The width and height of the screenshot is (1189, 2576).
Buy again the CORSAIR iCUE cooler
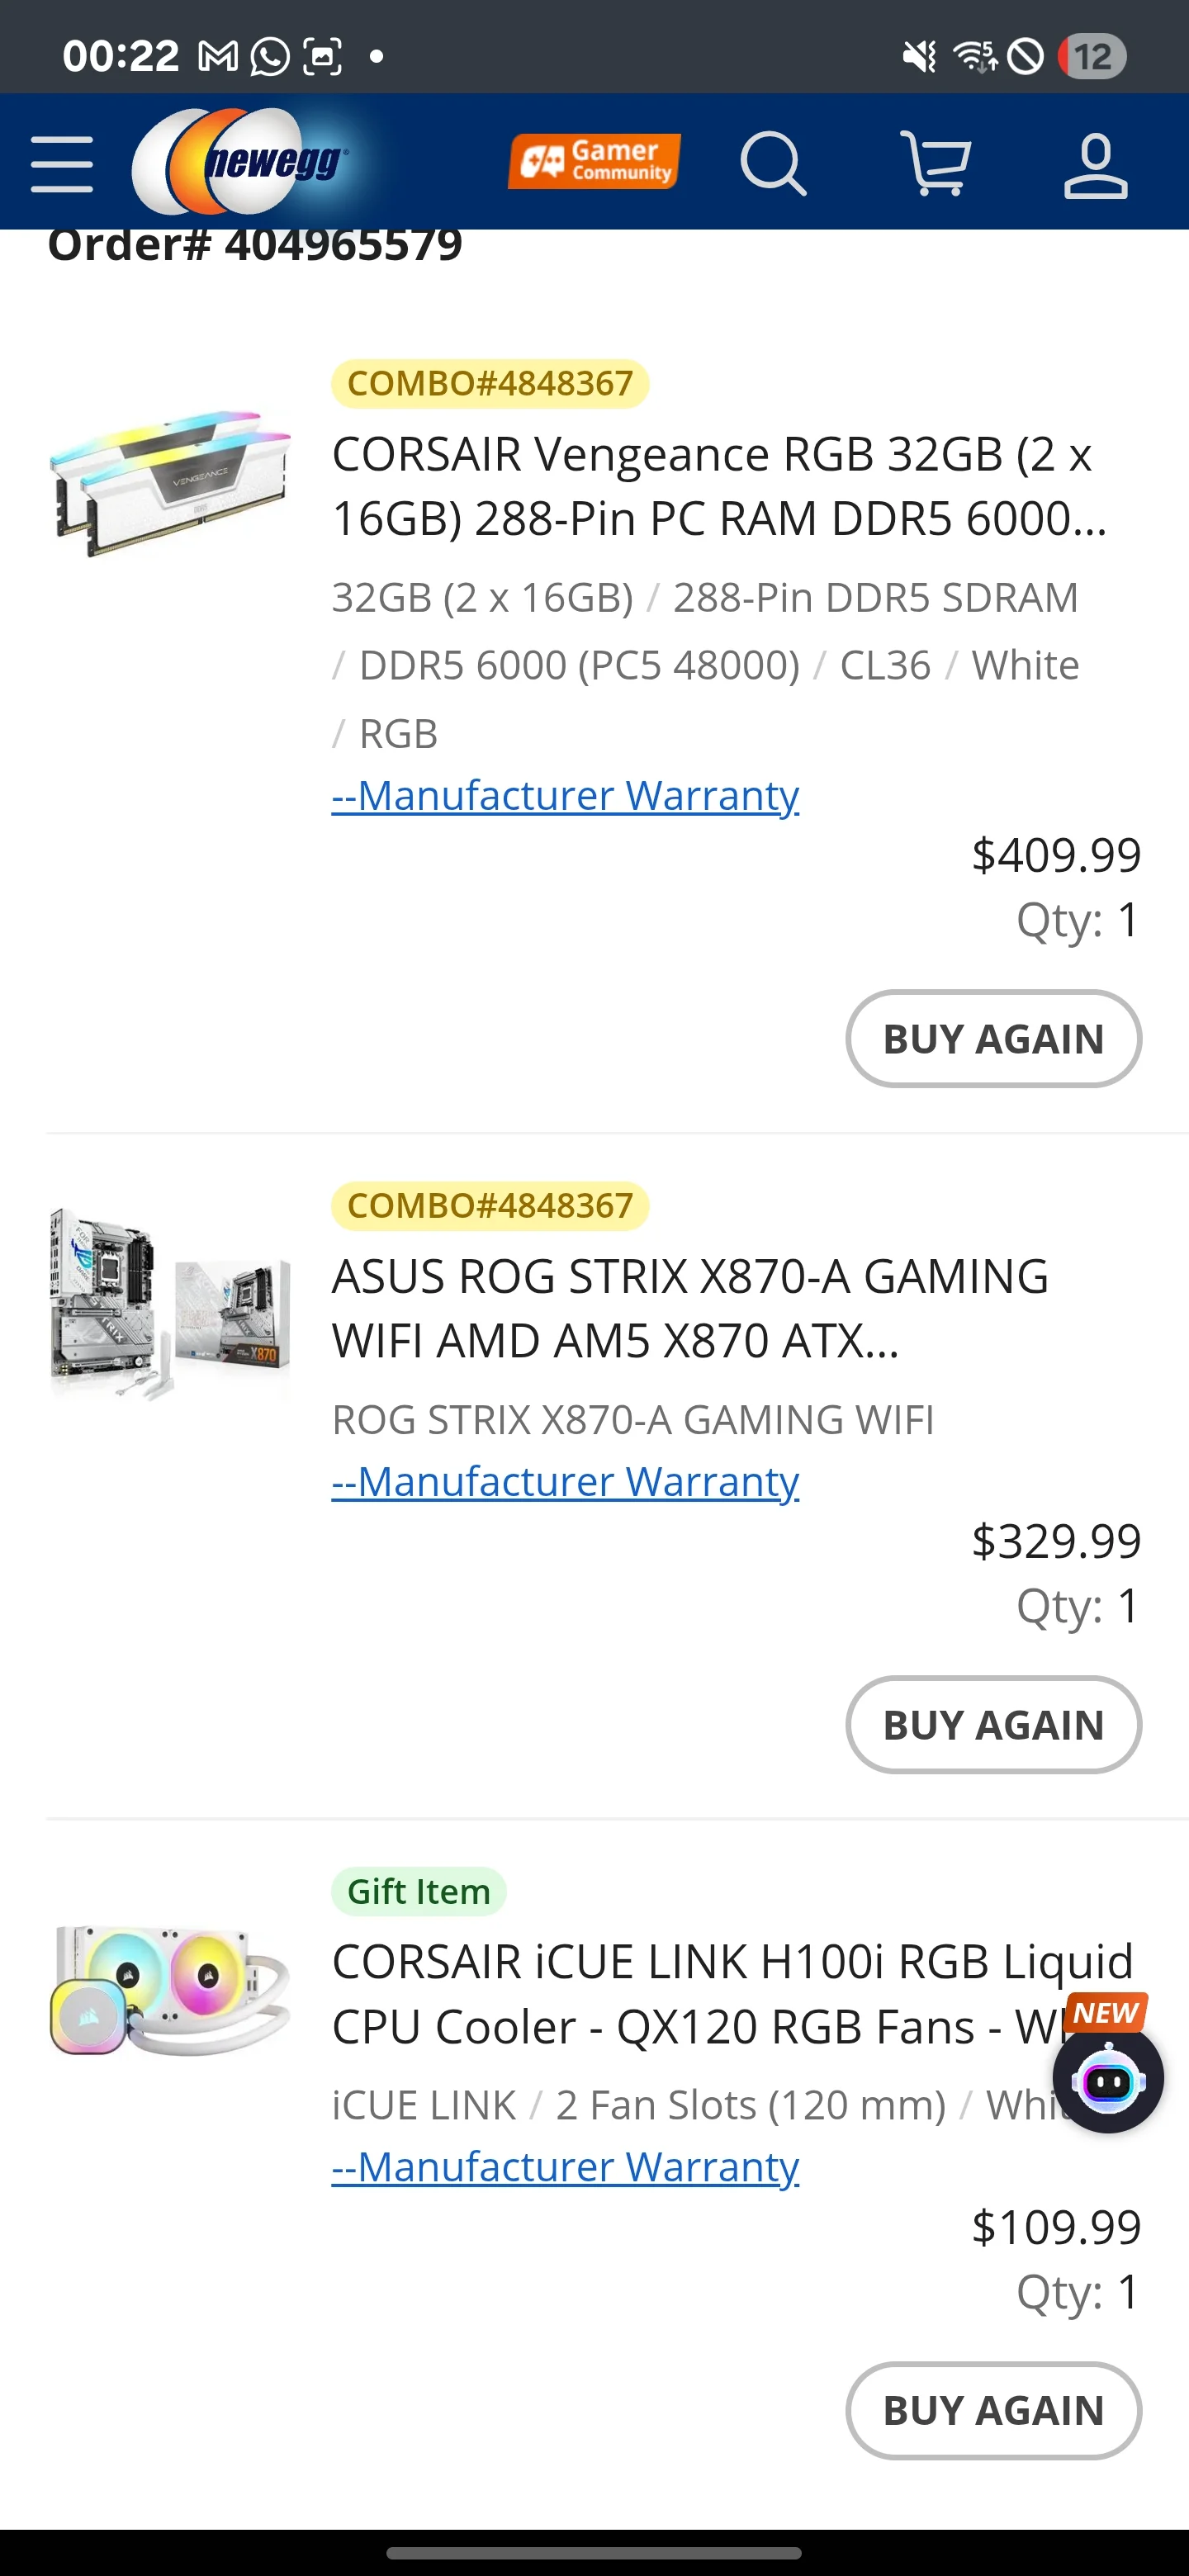(x=993, y=2410)
